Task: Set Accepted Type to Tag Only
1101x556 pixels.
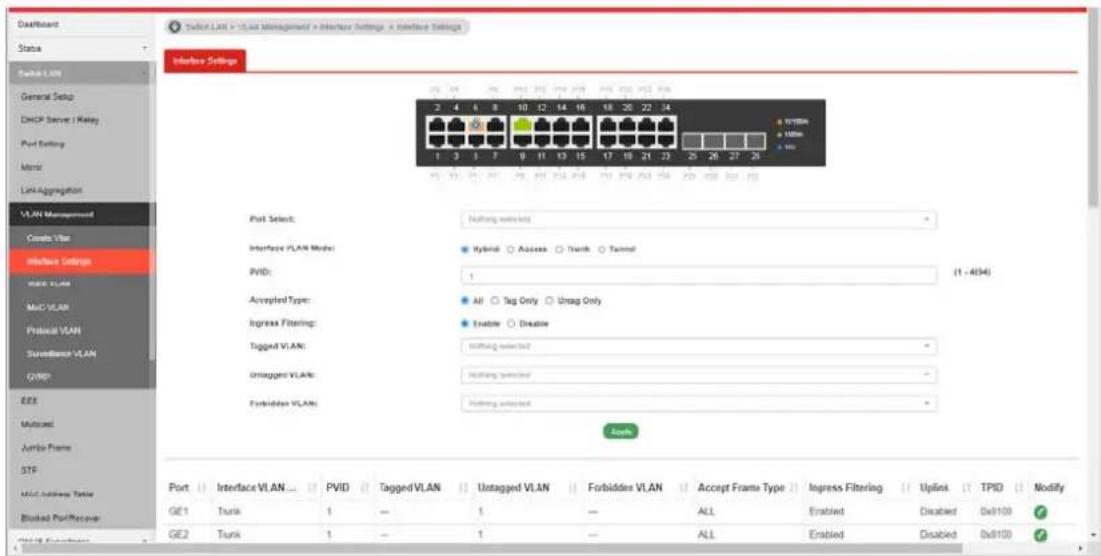Action: (x=495, y=300)
